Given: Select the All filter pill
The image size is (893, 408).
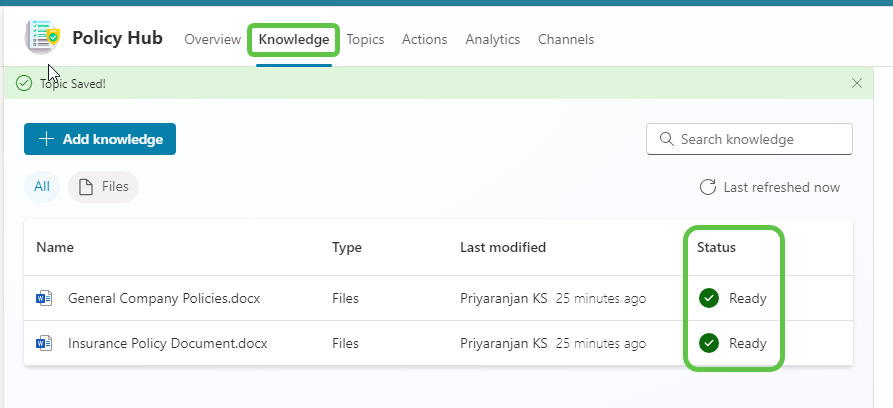Looking at the screenshot, I should tap(42, 187).
